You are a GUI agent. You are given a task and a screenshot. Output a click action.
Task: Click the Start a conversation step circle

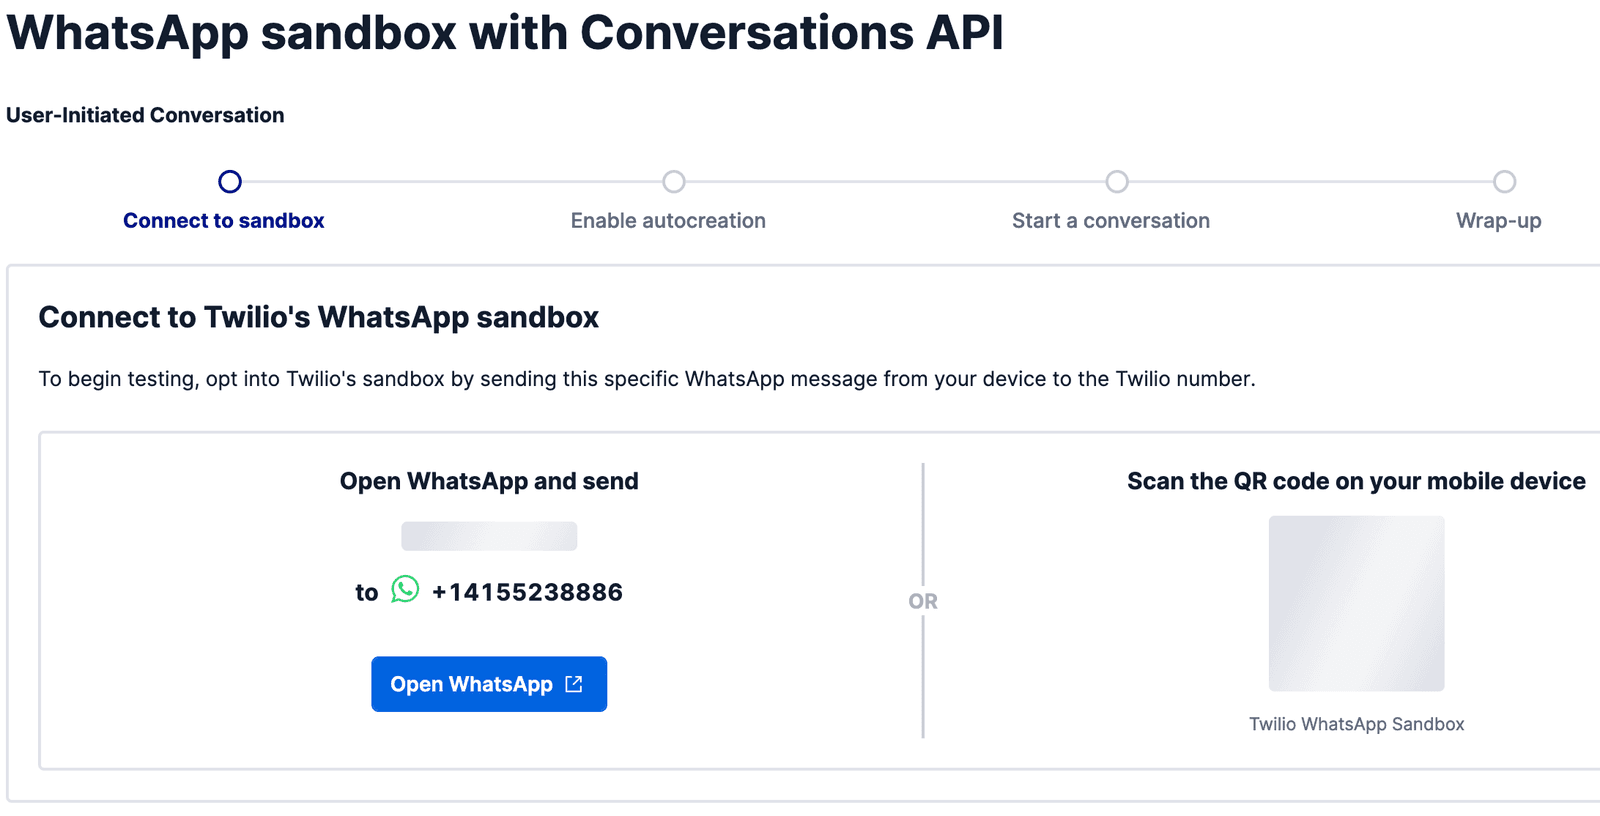click(1117, 182)
